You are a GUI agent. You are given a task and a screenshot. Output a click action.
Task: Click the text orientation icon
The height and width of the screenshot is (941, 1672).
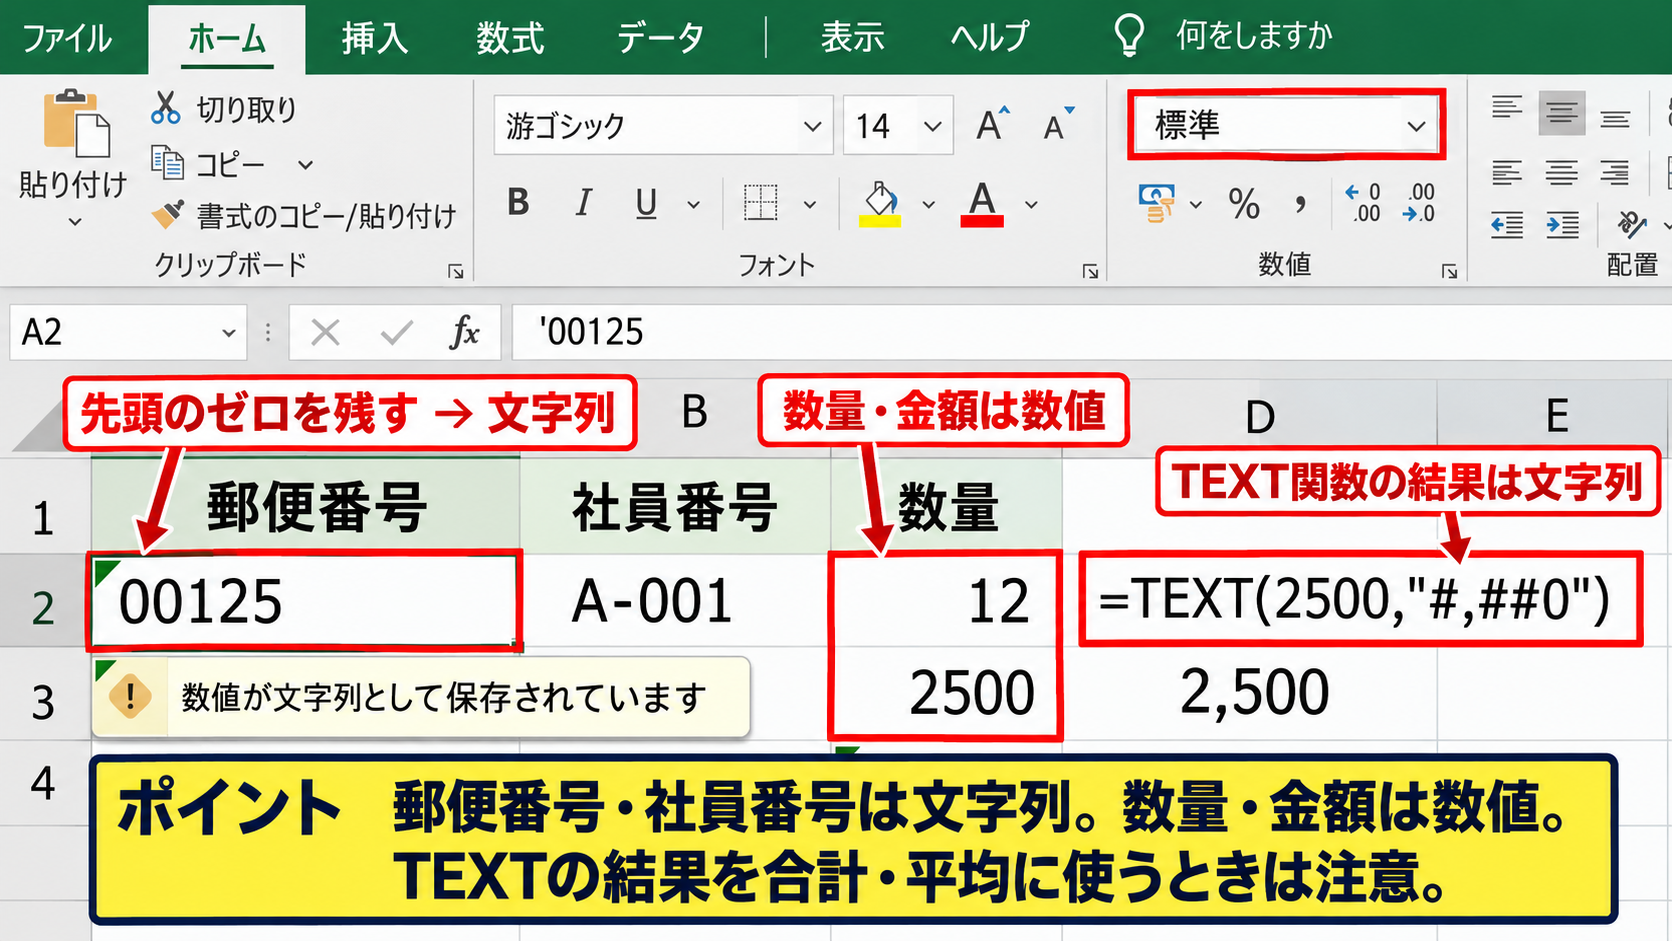[x=1631, y=224]
